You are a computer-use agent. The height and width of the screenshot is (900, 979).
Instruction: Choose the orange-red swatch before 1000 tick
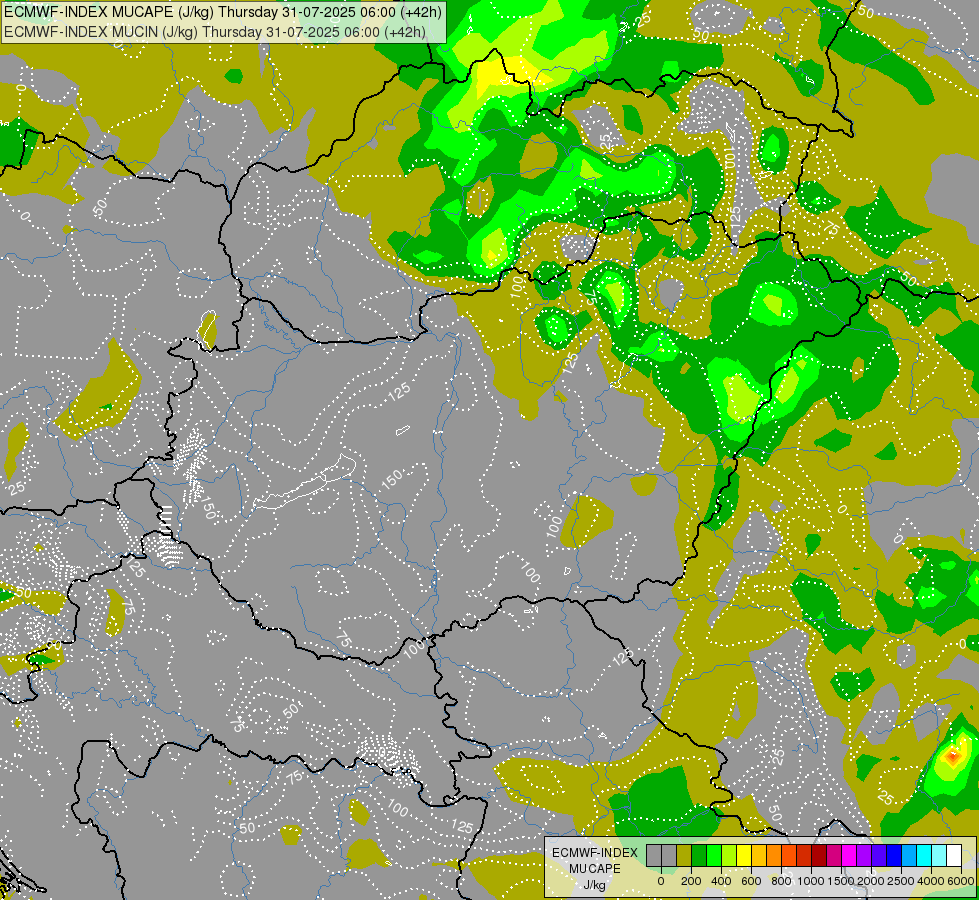[789, 855]
